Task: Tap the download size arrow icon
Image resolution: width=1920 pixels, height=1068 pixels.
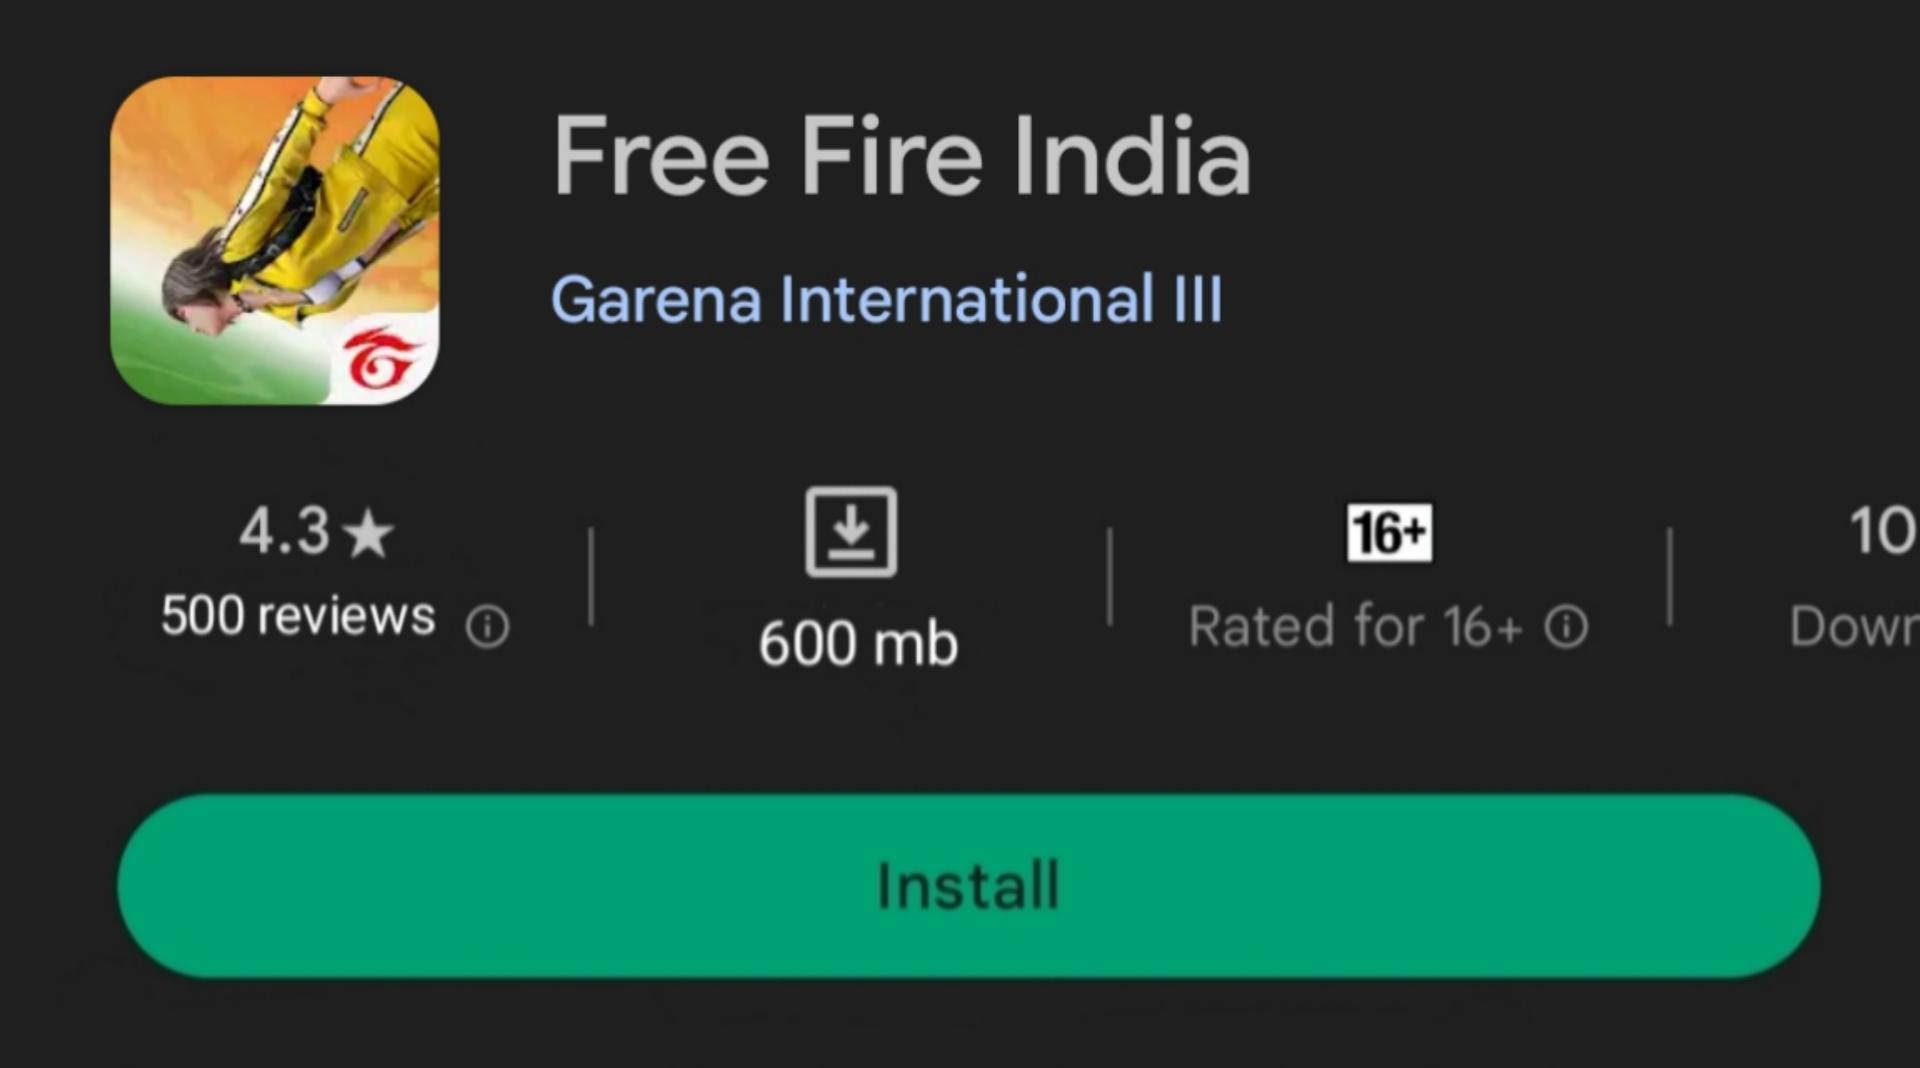Action: (x=851, y=532)
